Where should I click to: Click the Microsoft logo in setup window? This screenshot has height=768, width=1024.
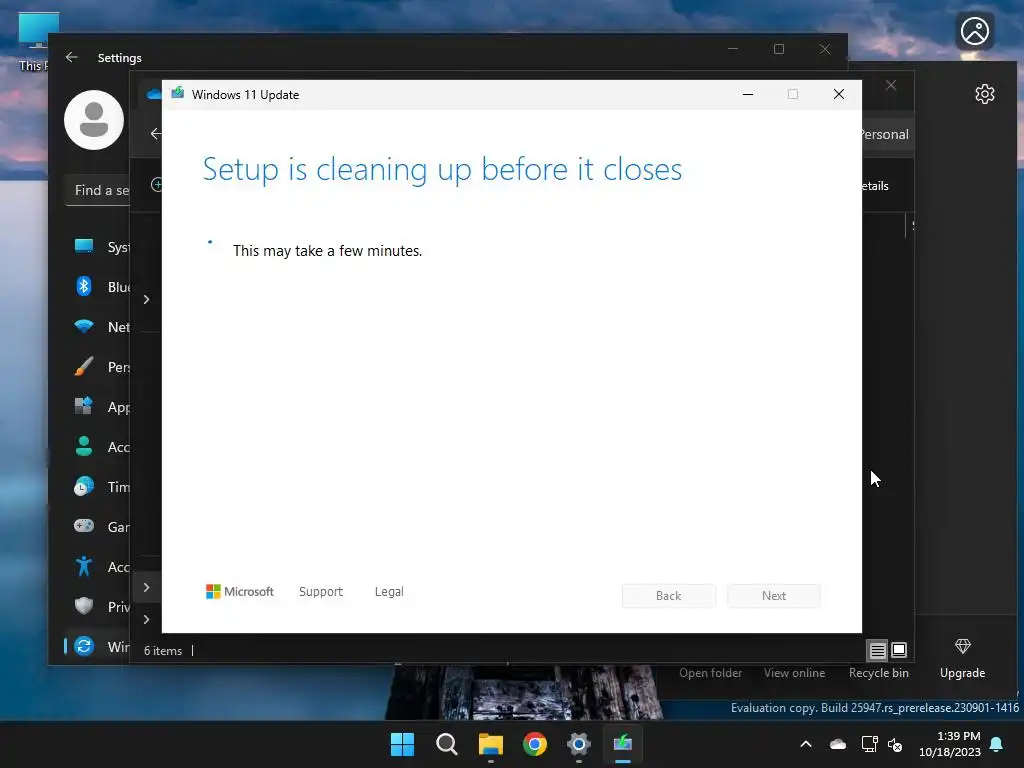(x=240, y=592)
